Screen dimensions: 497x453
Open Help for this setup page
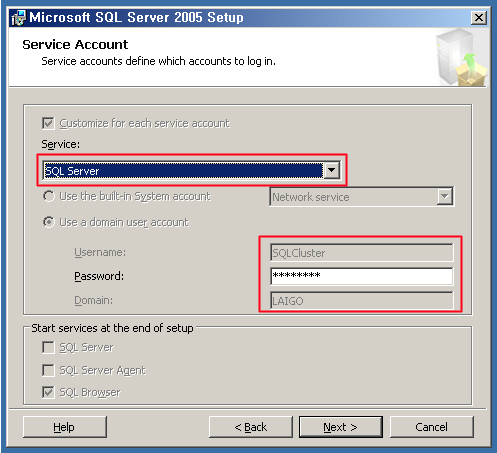coord(65,427)
